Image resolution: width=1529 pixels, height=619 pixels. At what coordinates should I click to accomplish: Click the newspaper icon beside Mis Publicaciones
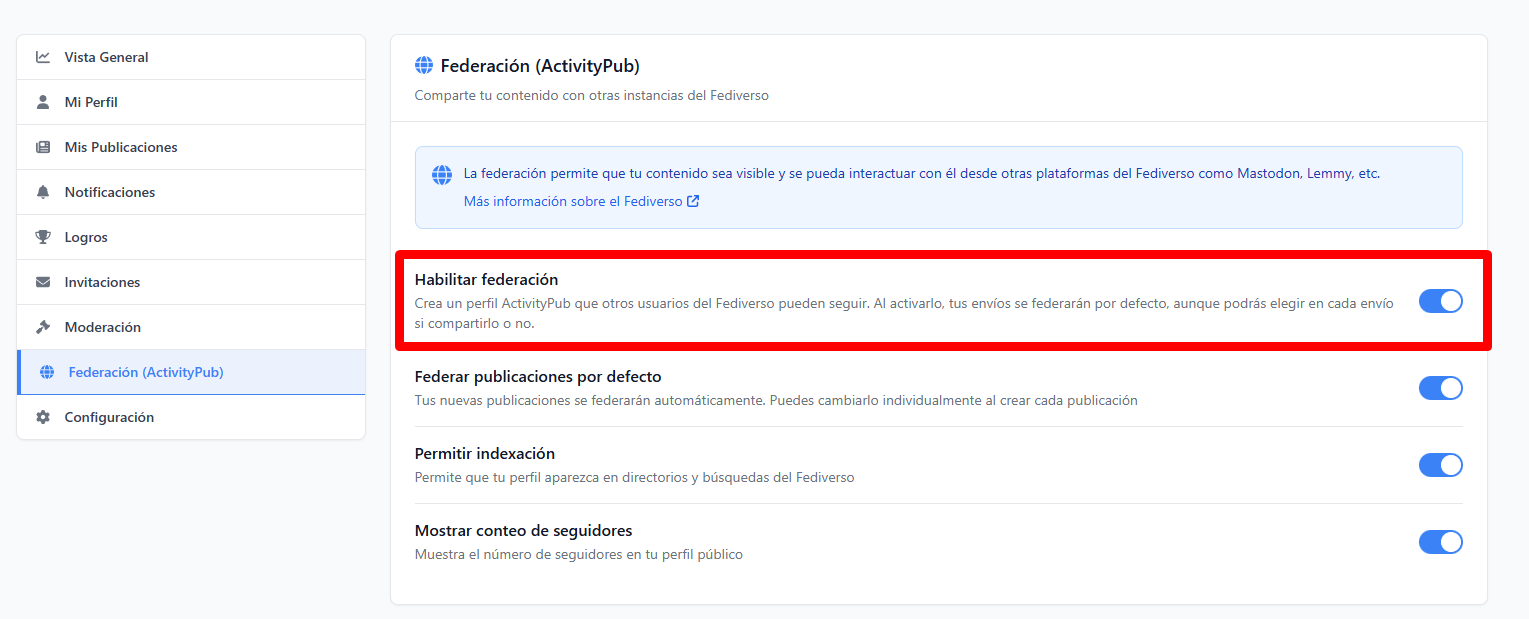point(43,147)
